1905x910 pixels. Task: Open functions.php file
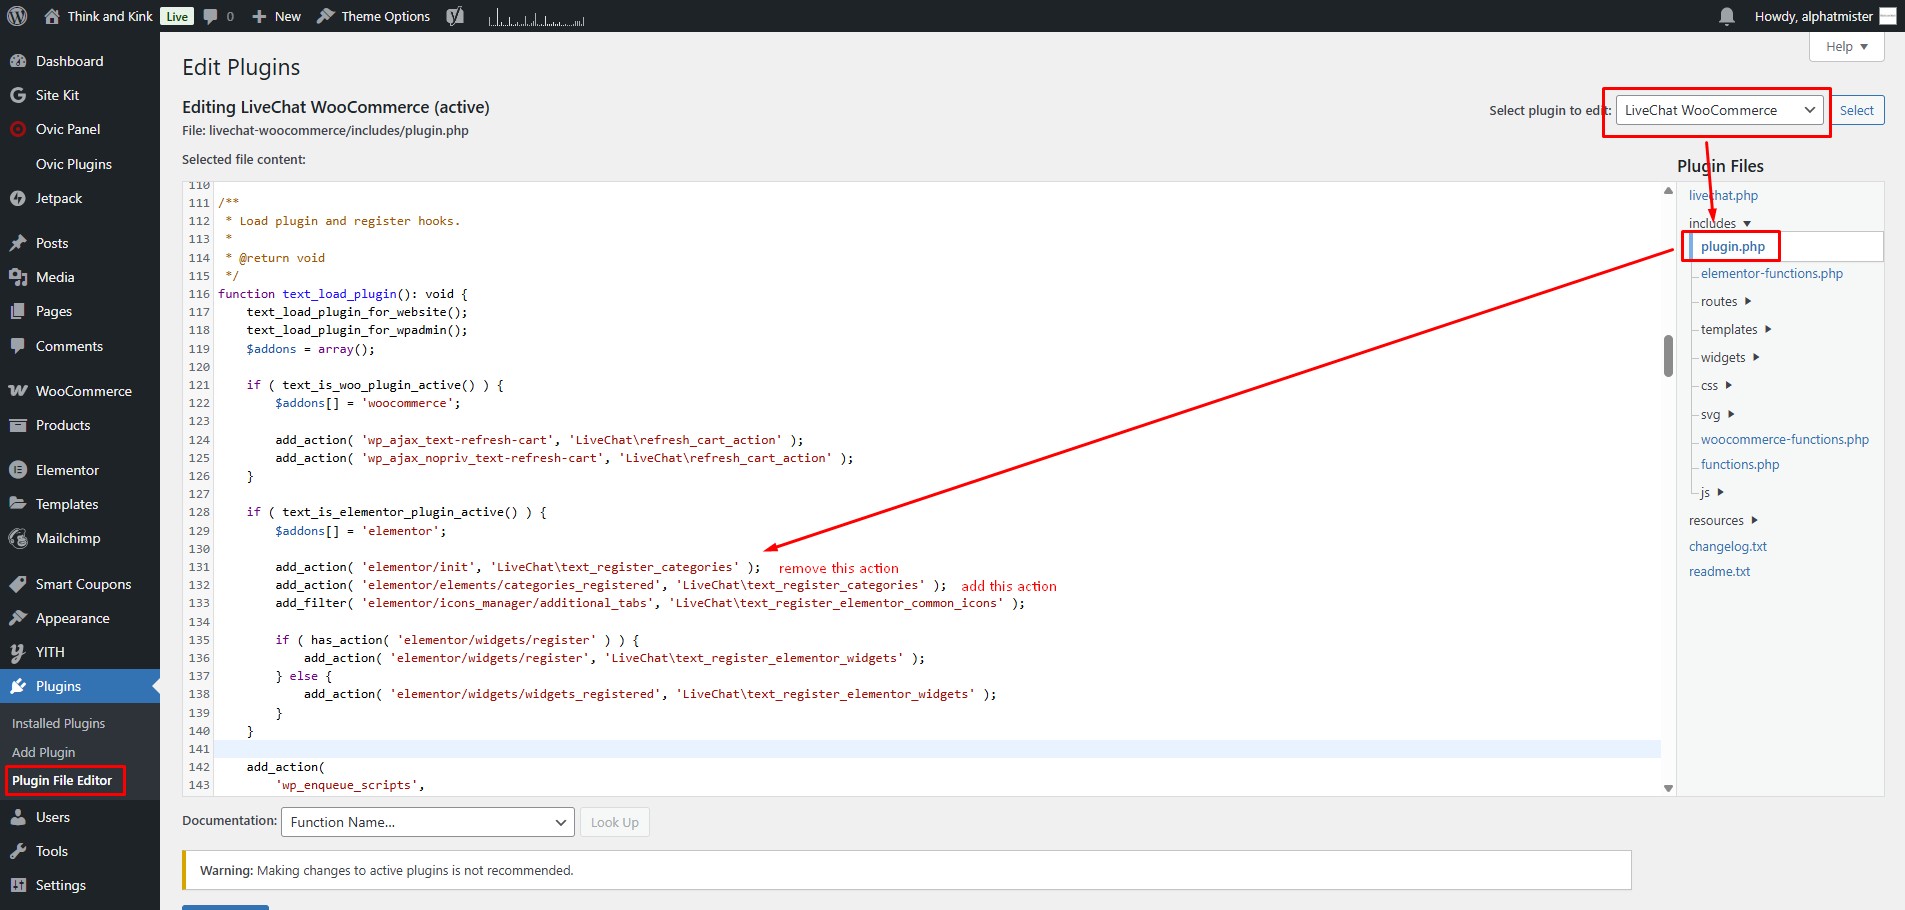point(1739,464)
